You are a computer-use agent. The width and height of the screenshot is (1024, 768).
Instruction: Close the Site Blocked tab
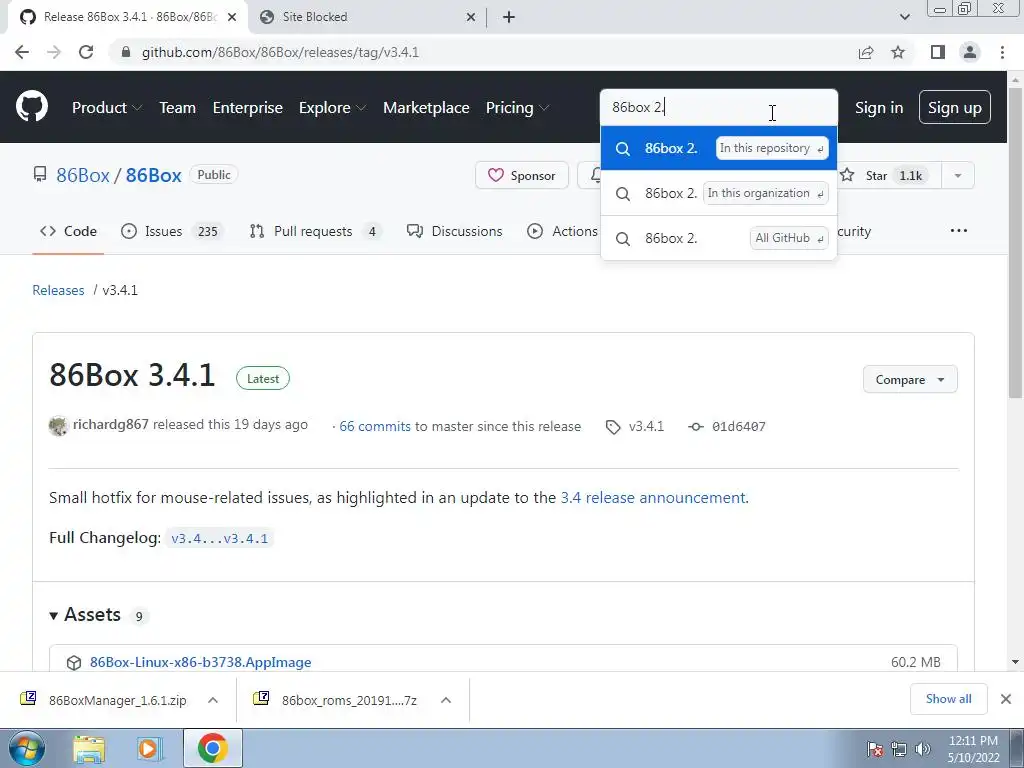(x=470, y=17)
